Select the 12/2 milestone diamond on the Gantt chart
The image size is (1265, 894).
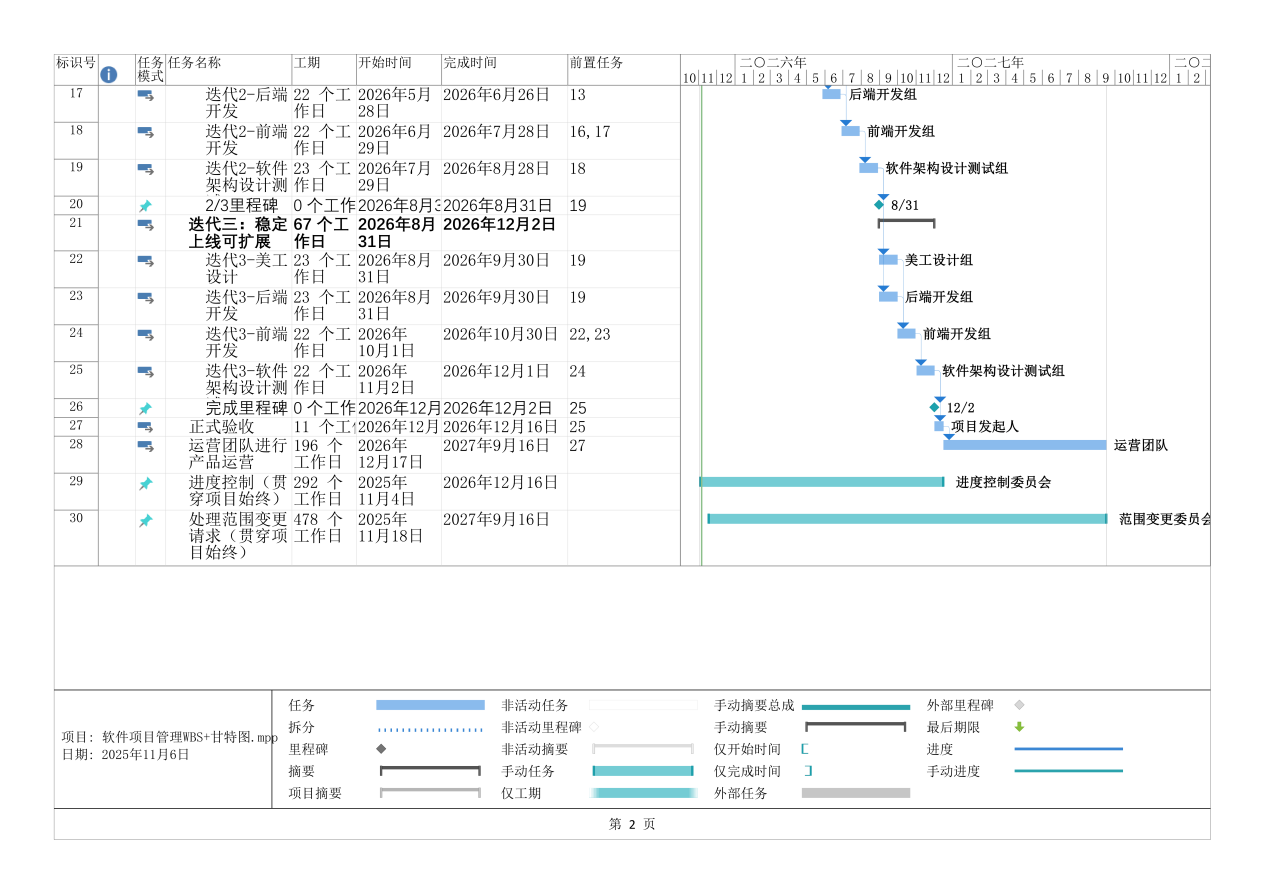(935, 407)
